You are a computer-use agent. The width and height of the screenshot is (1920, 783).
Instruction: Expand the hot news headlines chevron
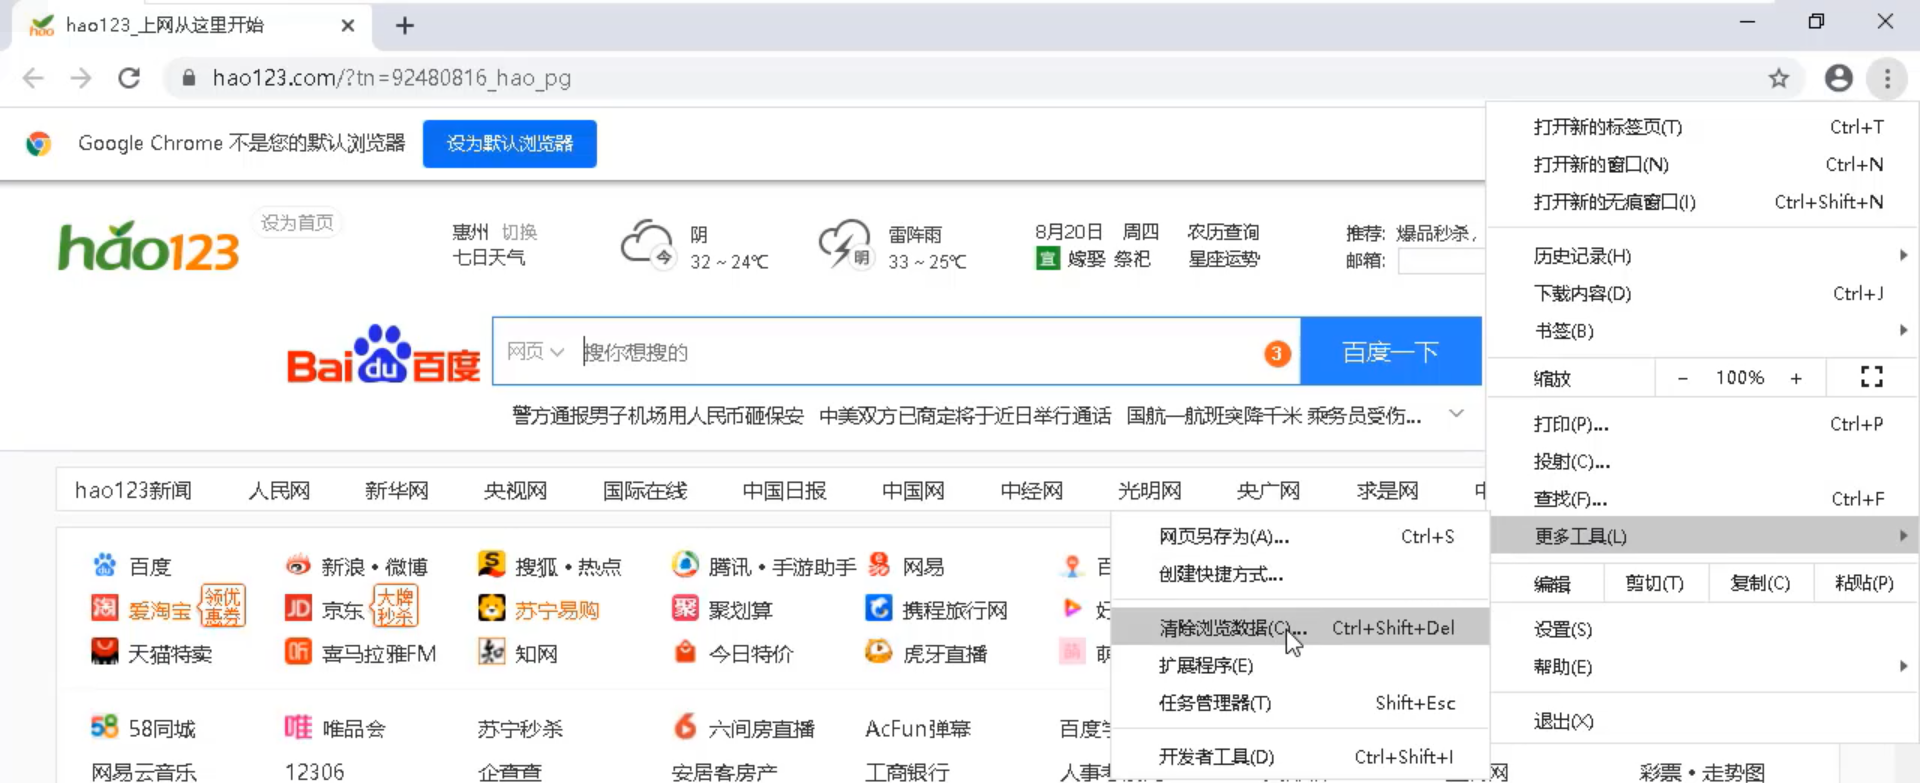pyautogui.click(x=1456, y=414)
